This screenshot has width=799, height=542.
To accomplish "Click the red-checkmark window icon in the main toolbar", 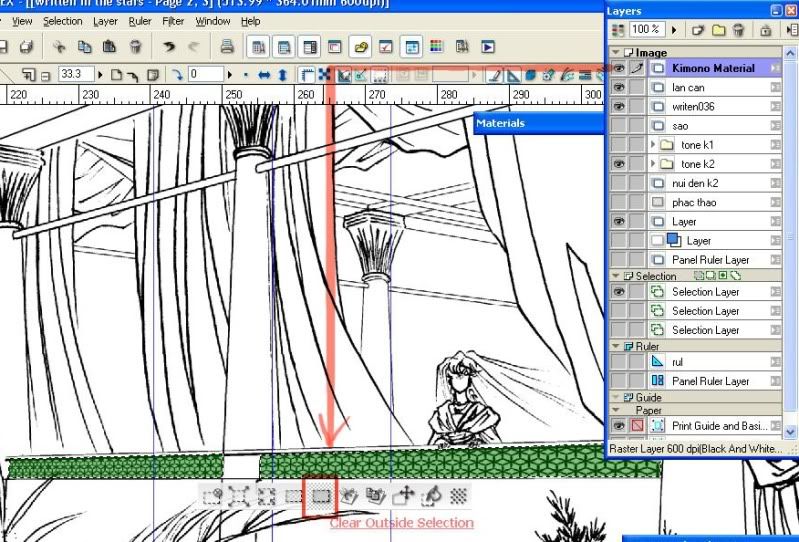I will pyautogui.click(x=386, y=47).
